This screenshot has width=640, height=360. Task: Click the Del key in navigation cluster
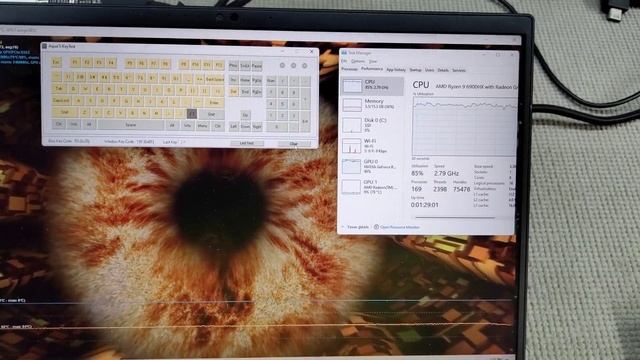tap(233, 91)
